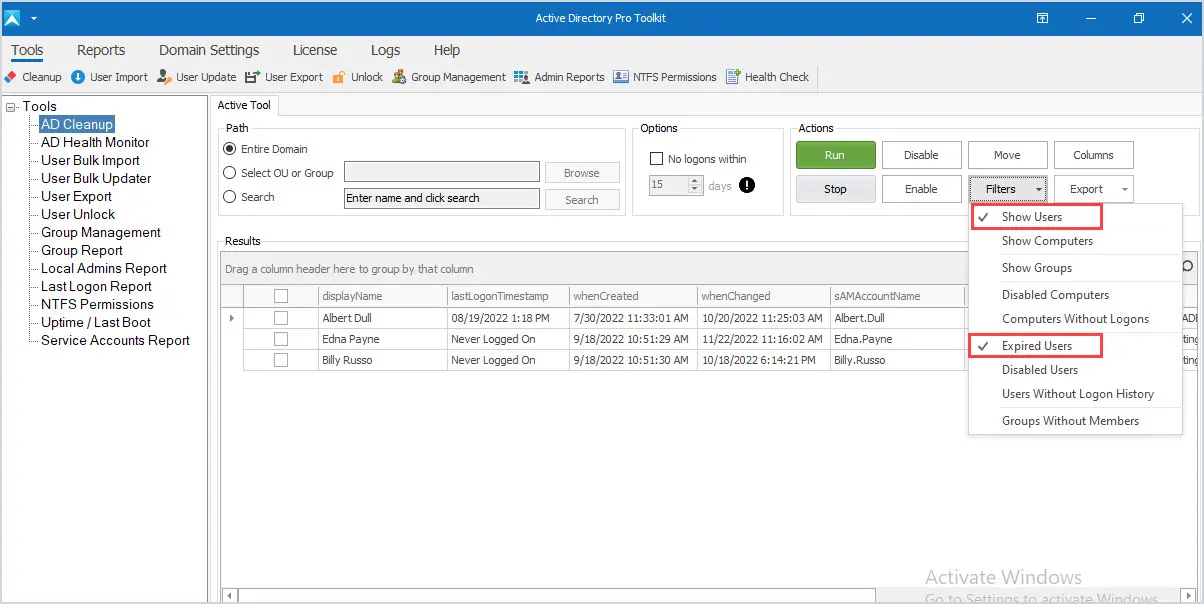Open the title bar quick access dropdown arrow
Image resolution: width=1204 pixels, height=604 pixels.
tap(34, 18)
